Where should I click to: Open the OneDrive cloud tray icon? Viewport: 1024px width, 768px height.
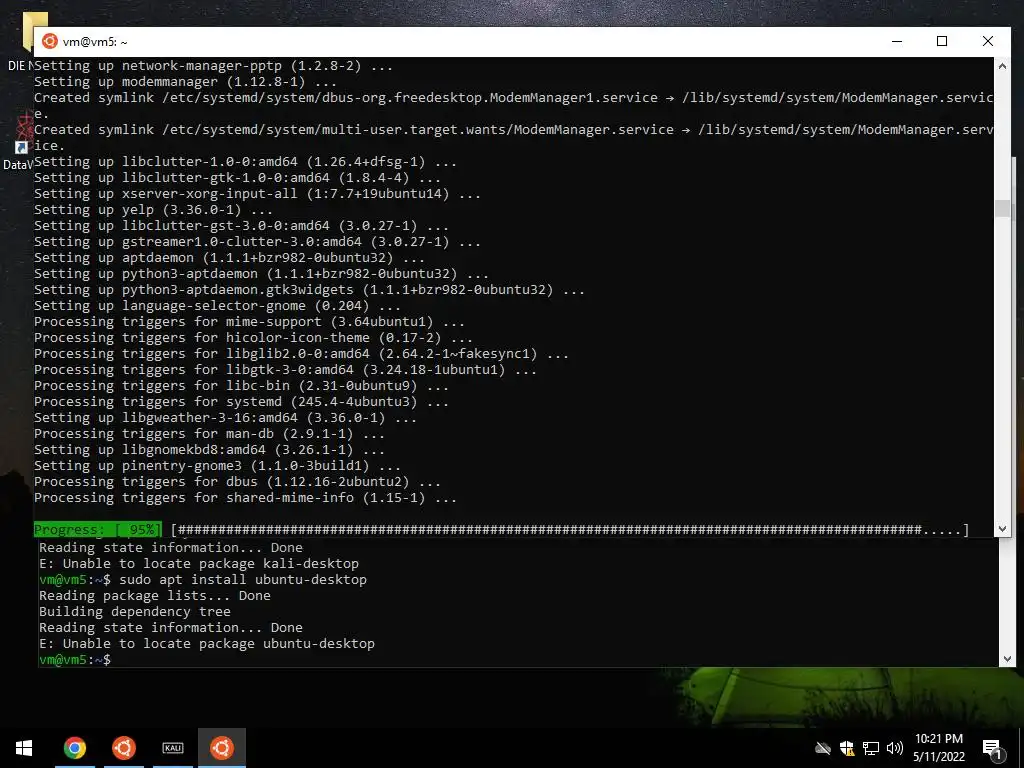click(823, 748)
